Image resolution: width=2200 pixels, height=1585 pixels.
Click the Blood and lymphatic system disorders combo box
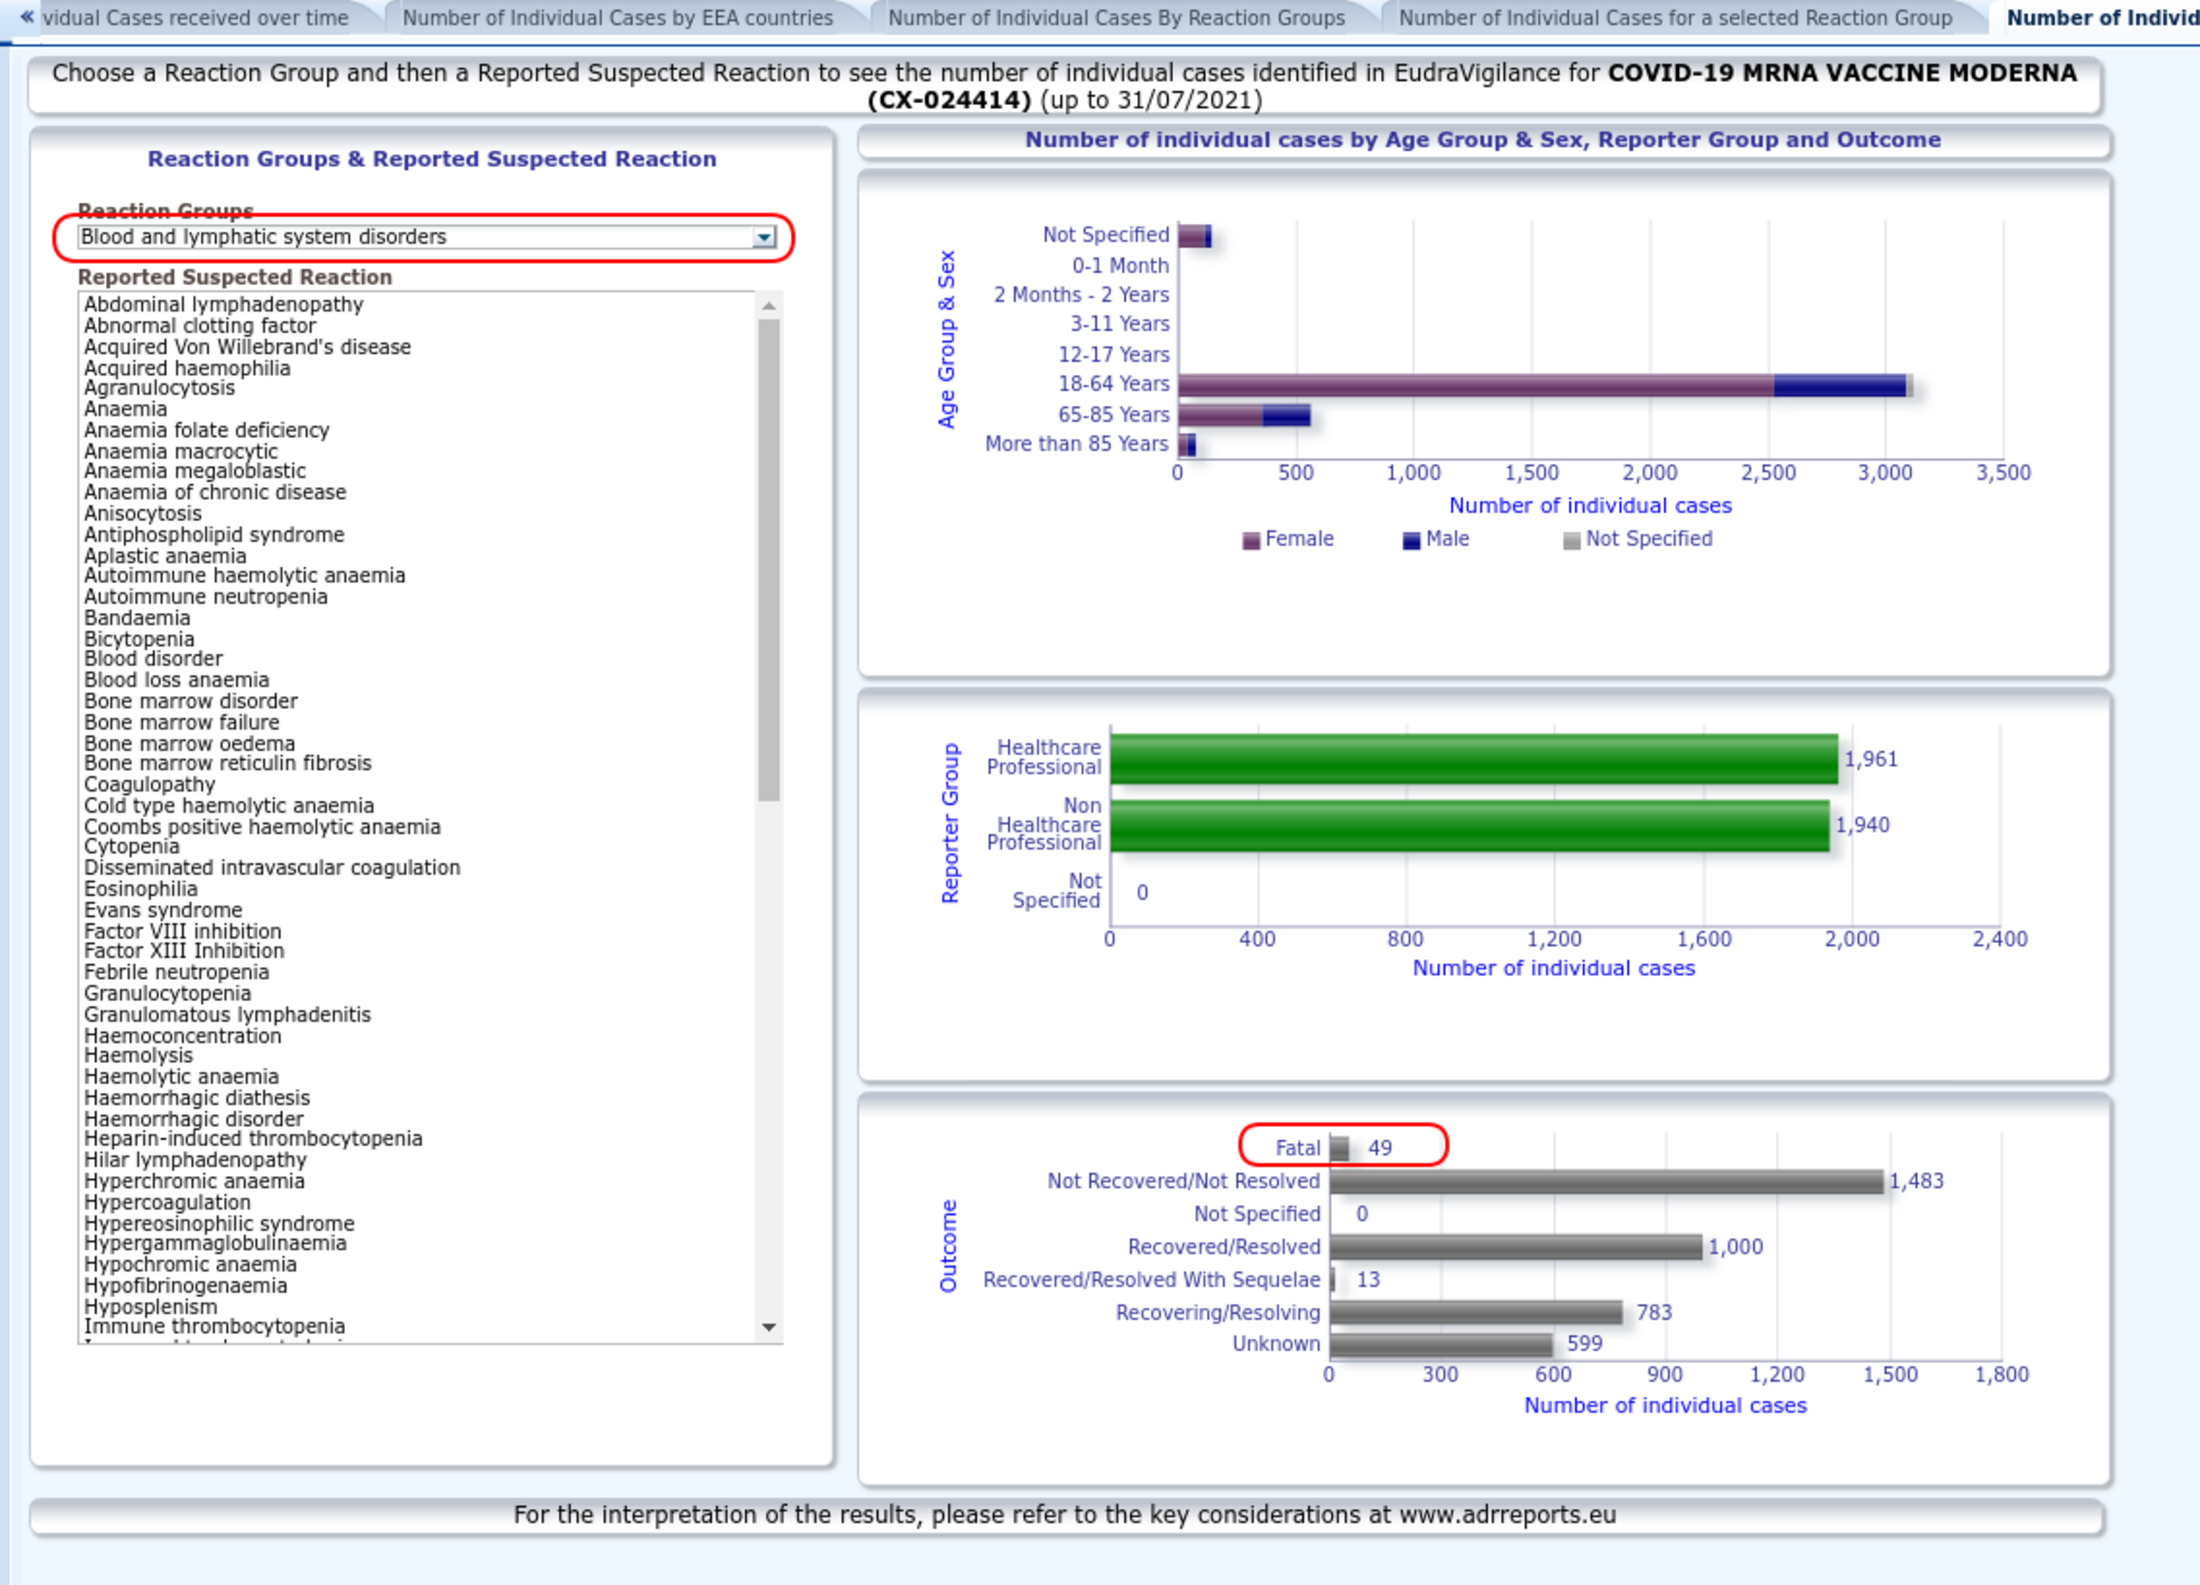click(427, 237)
